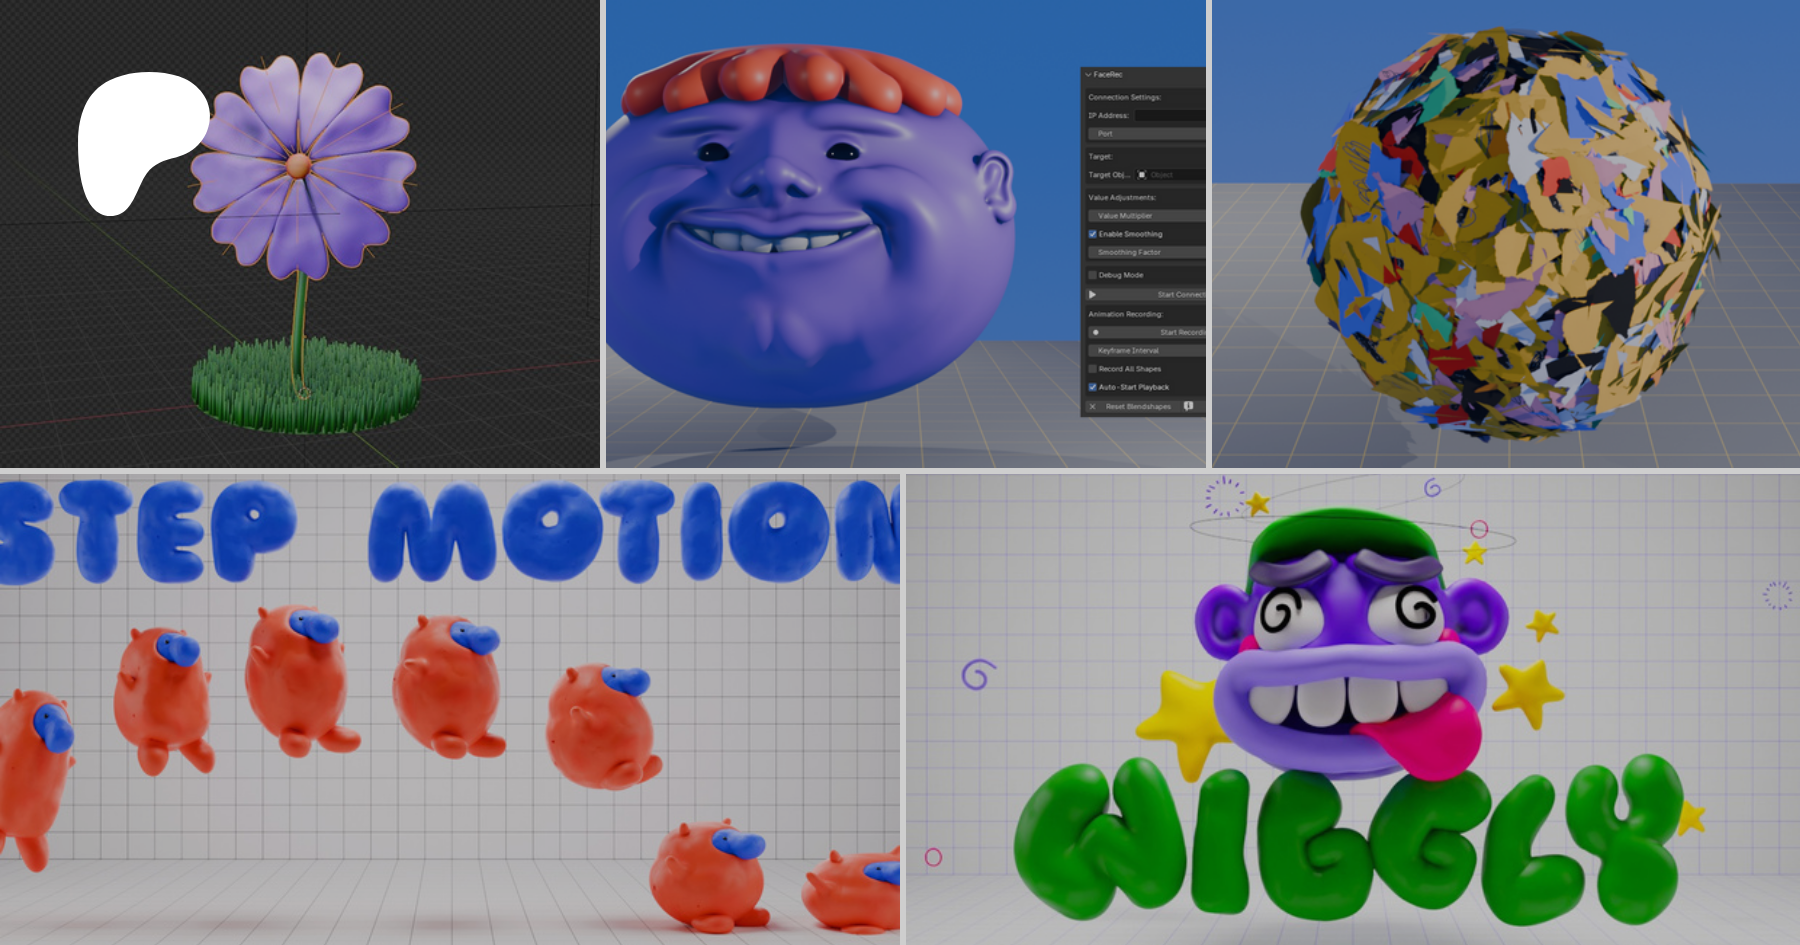1800x945 pixels.
Task: Click the warning icon beside Reset Blendshapes
Action: pos(1188,406)
